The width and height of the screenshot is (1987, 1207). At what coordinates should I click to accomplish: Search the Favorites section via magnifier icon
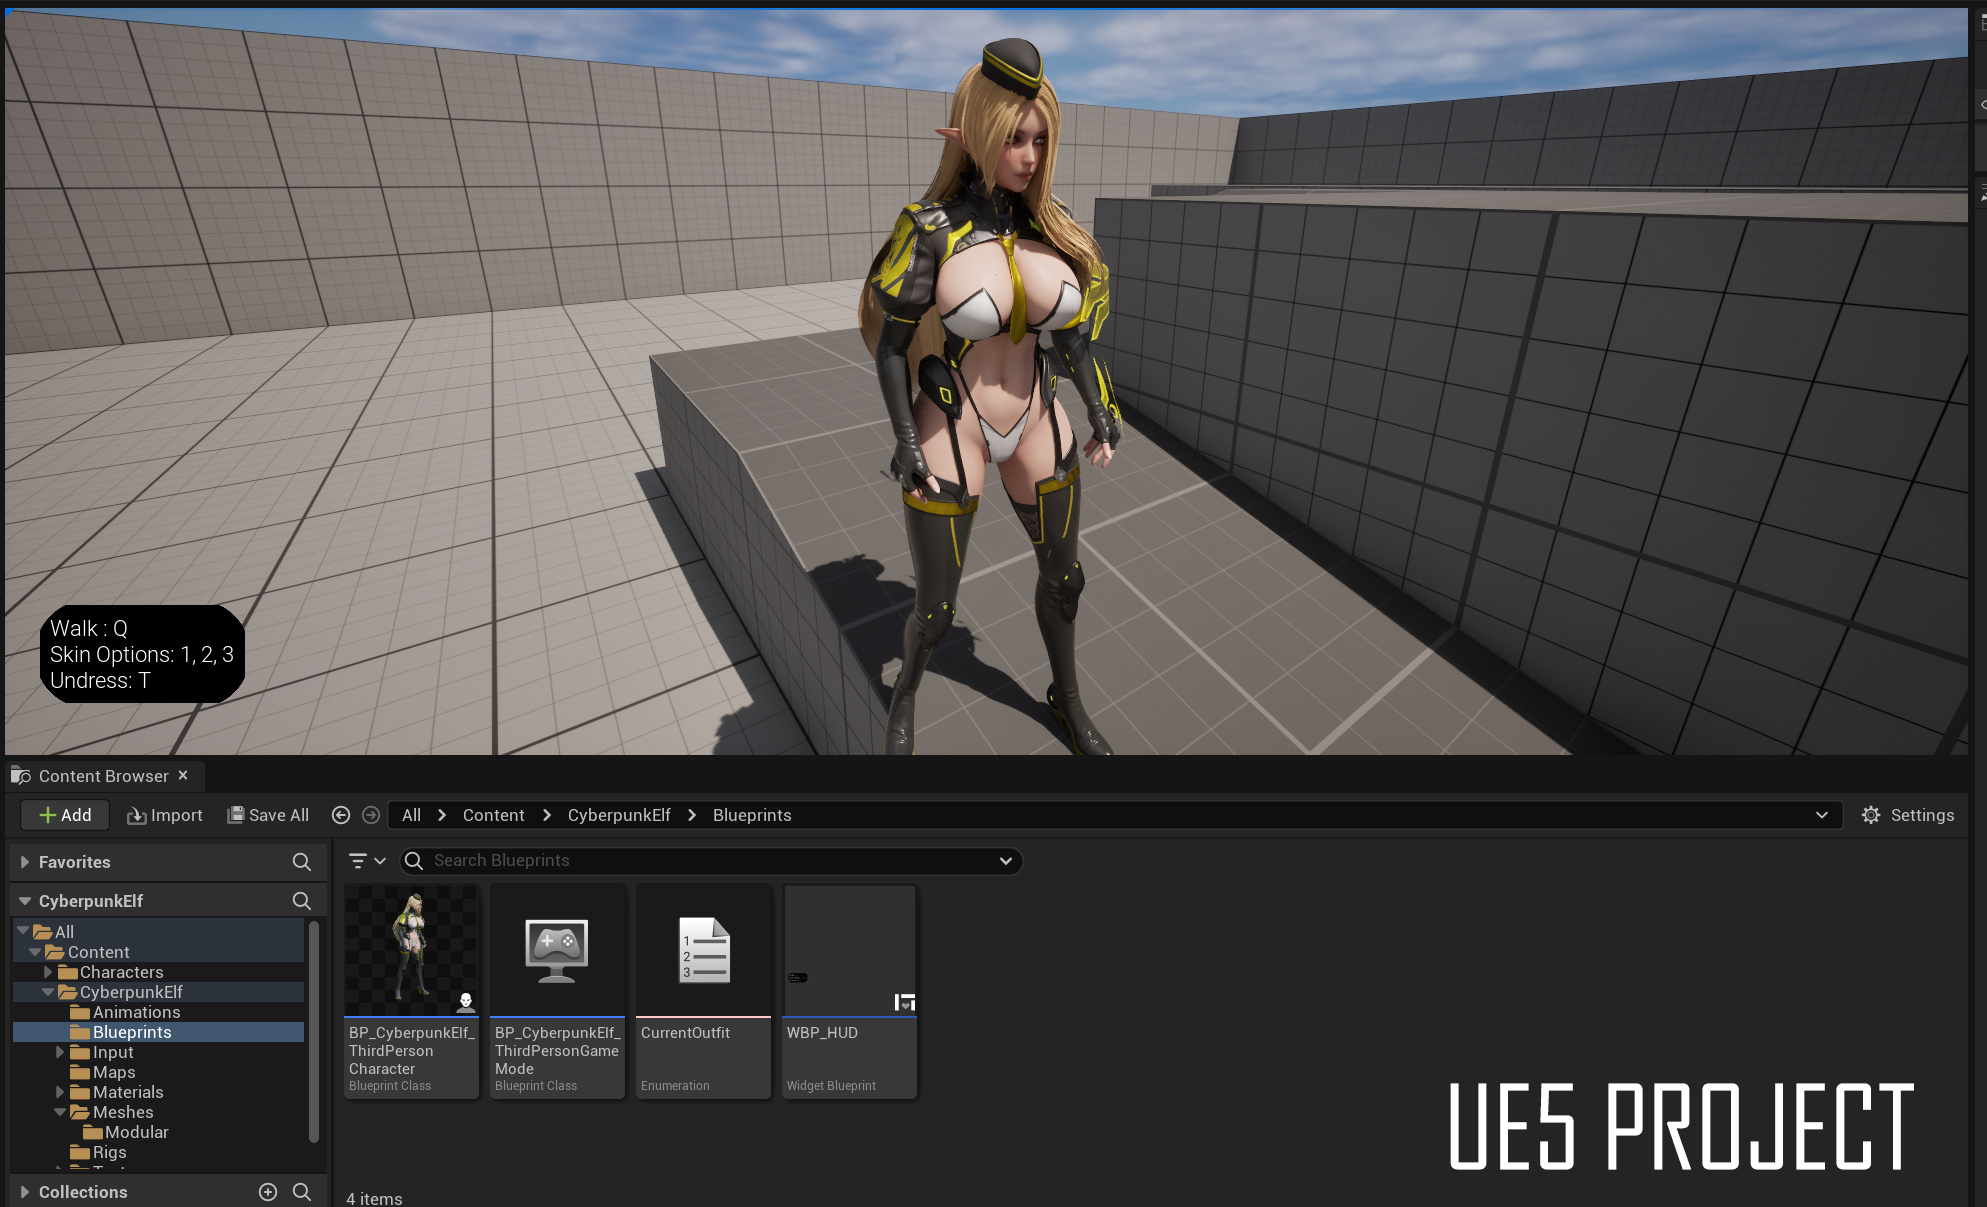[301, 862]
